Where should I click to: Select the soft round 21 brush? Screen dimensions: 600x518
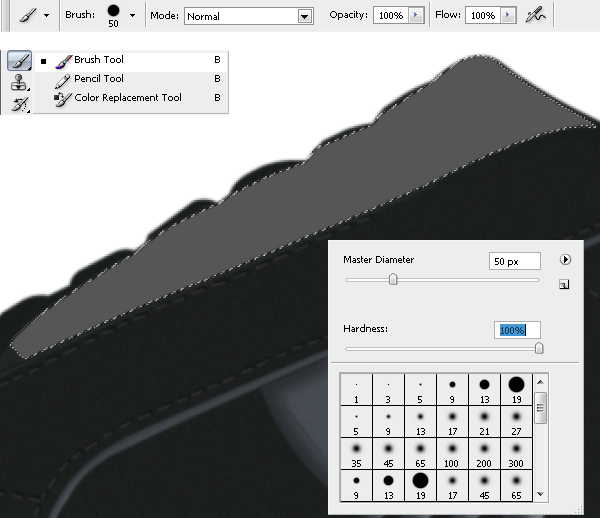484,422
